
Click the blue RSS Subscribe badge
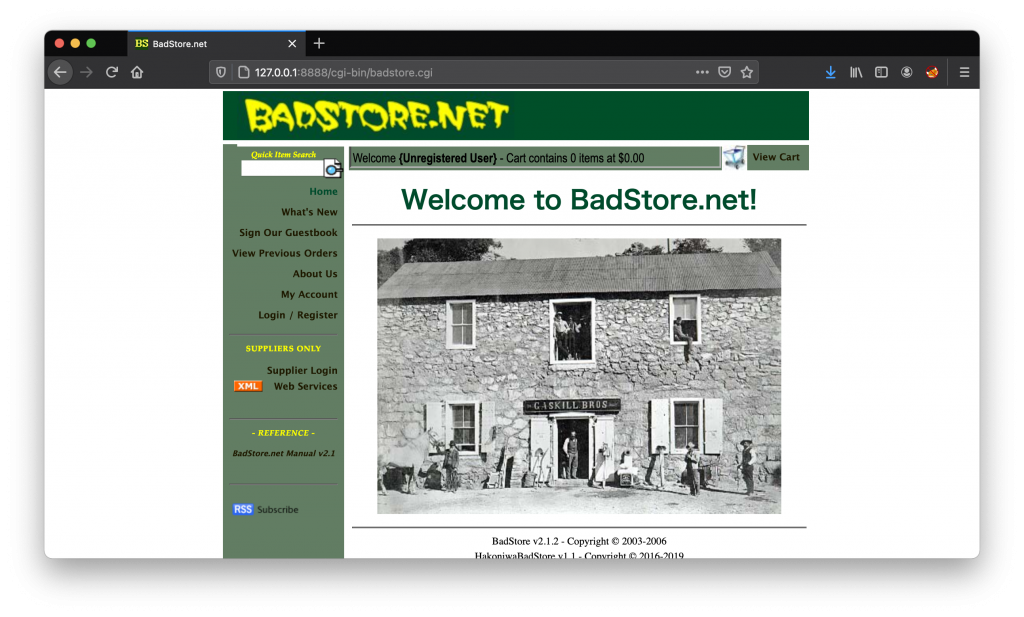(x=243, y=509)
